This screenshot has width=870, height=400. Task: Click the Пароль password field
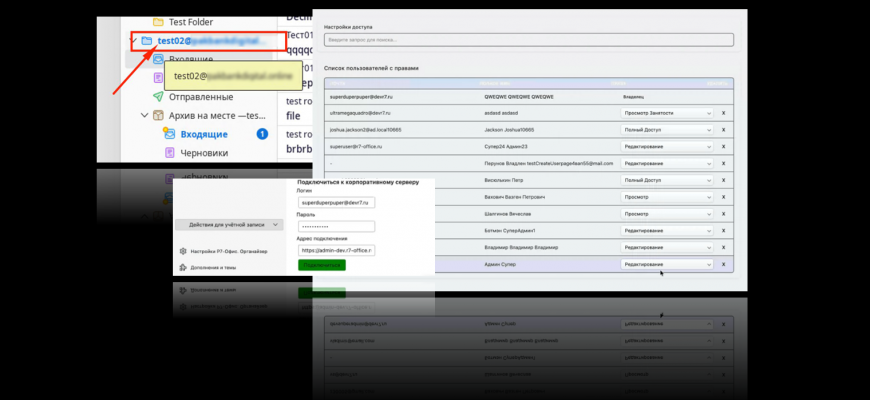tap(336, 227)
